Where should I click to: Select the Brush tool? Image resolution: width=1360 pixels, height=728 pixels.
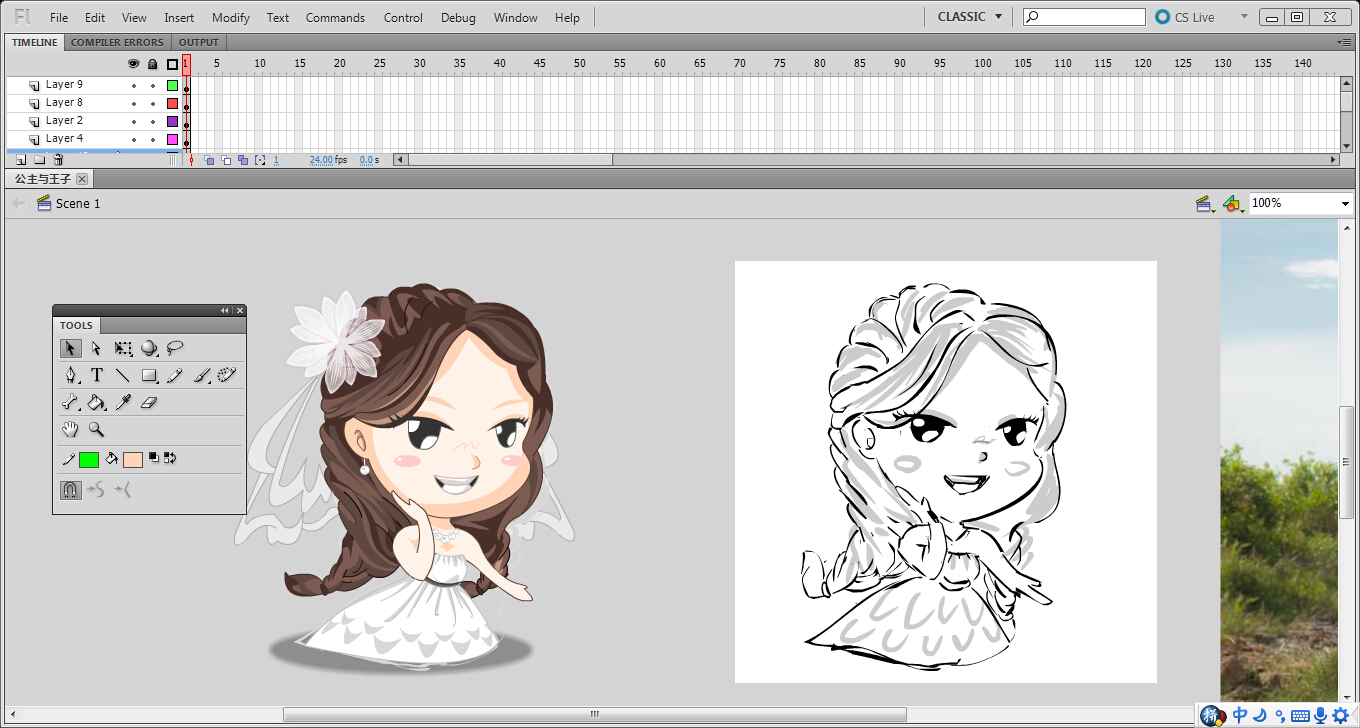coord(201,375)
